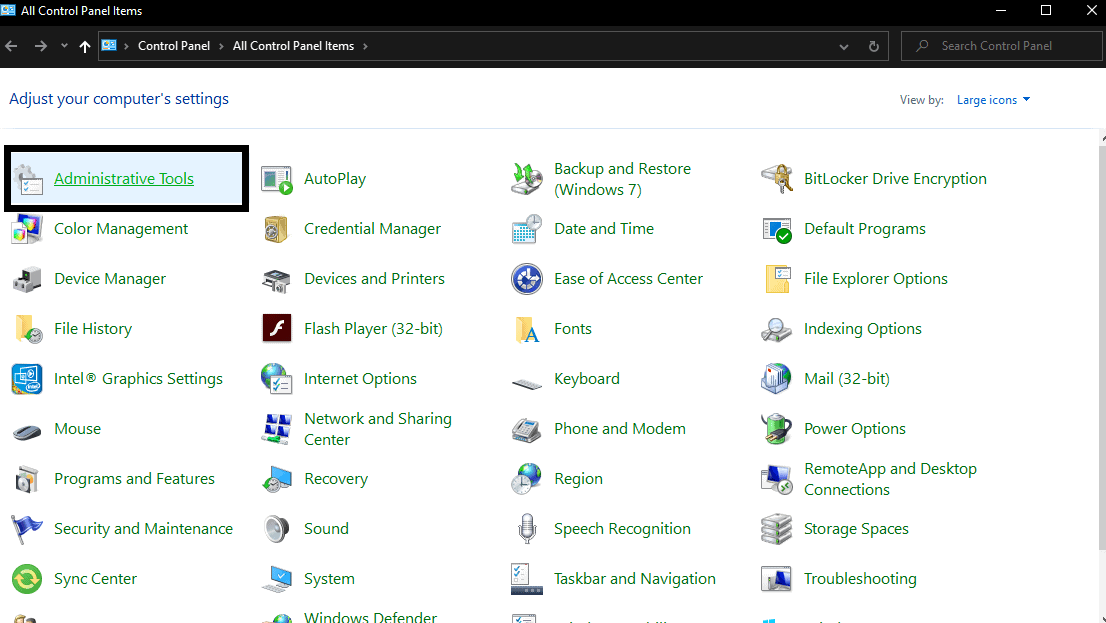Image resolution: width=1106 pixels, height=623 pixels.
Task: Click the Mail (32-bit) icon
Action: click(777, 379)
